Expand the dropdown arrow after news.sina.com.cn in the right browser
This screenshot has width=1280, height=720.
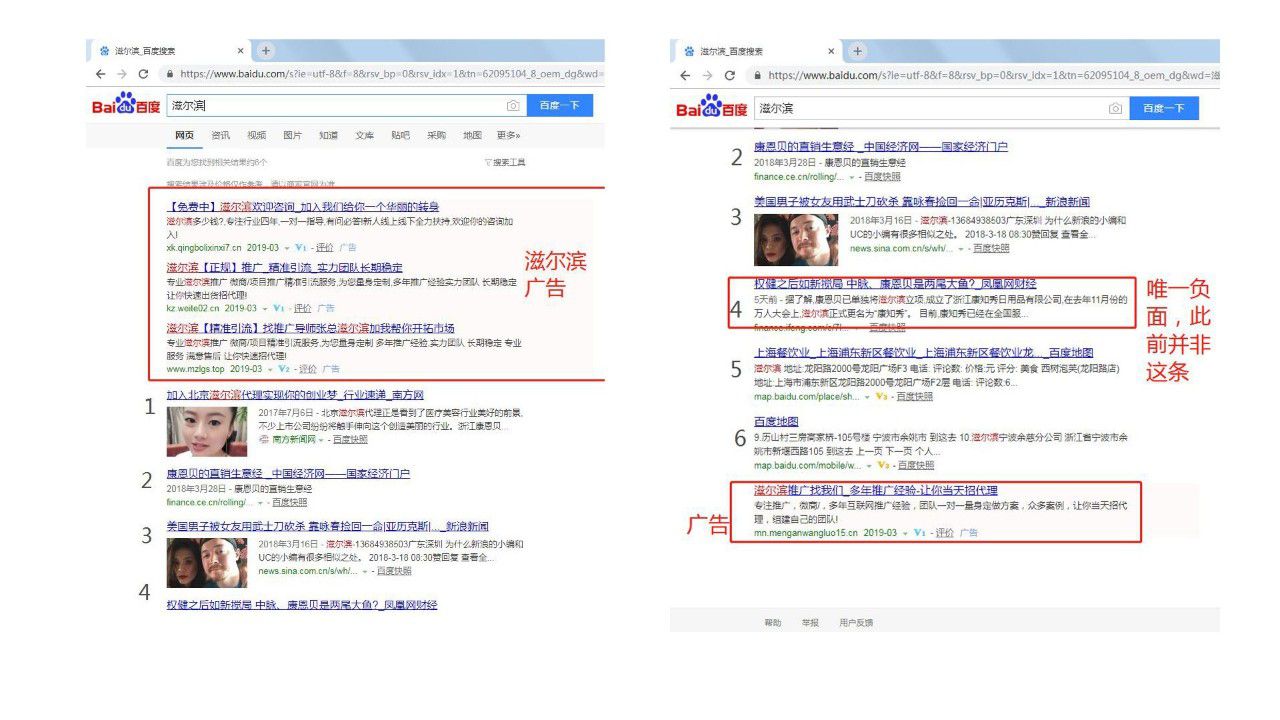coord(961,249)
